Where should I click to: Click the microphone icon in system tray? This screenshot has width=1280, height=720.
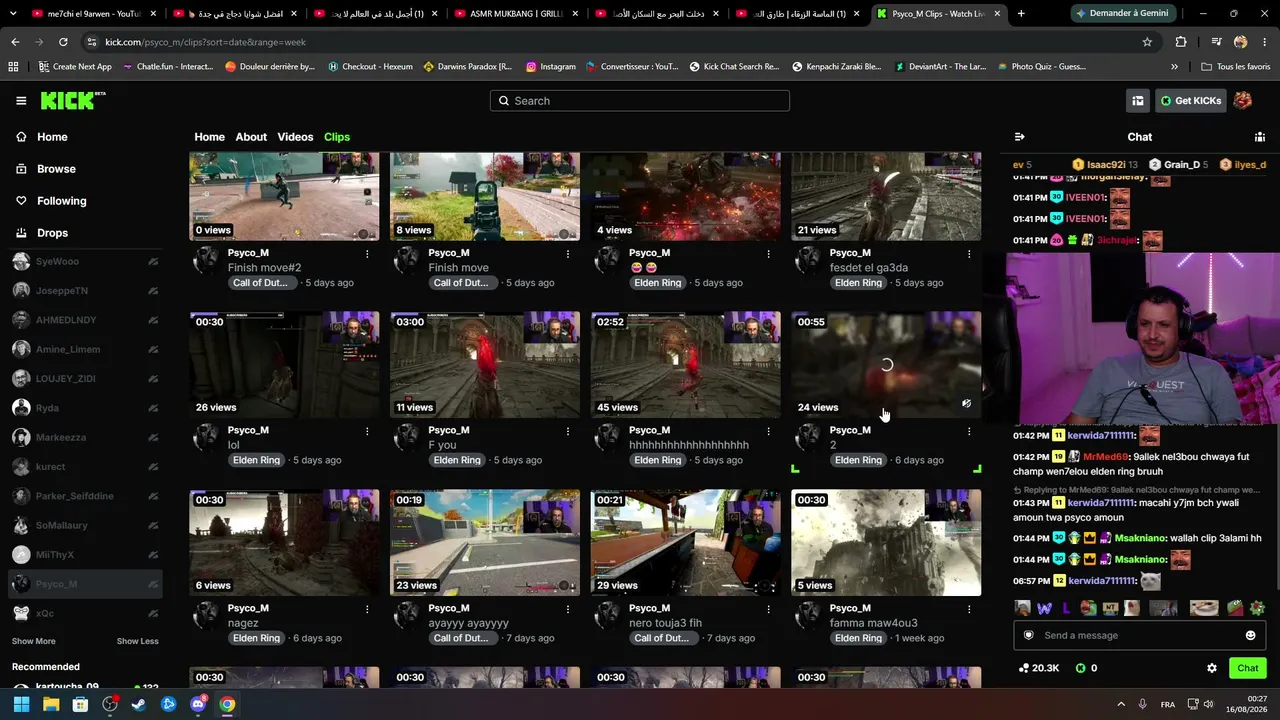coord(1142,704)
